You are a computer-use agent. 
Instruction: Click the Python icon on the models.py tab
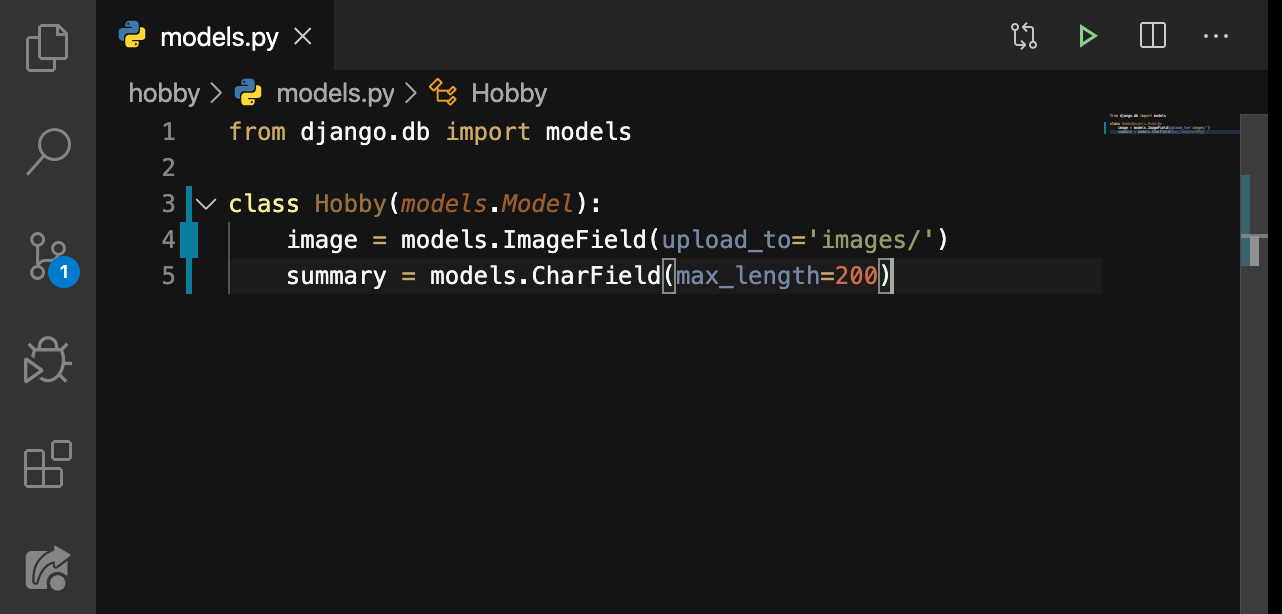(x=130, y=35)
